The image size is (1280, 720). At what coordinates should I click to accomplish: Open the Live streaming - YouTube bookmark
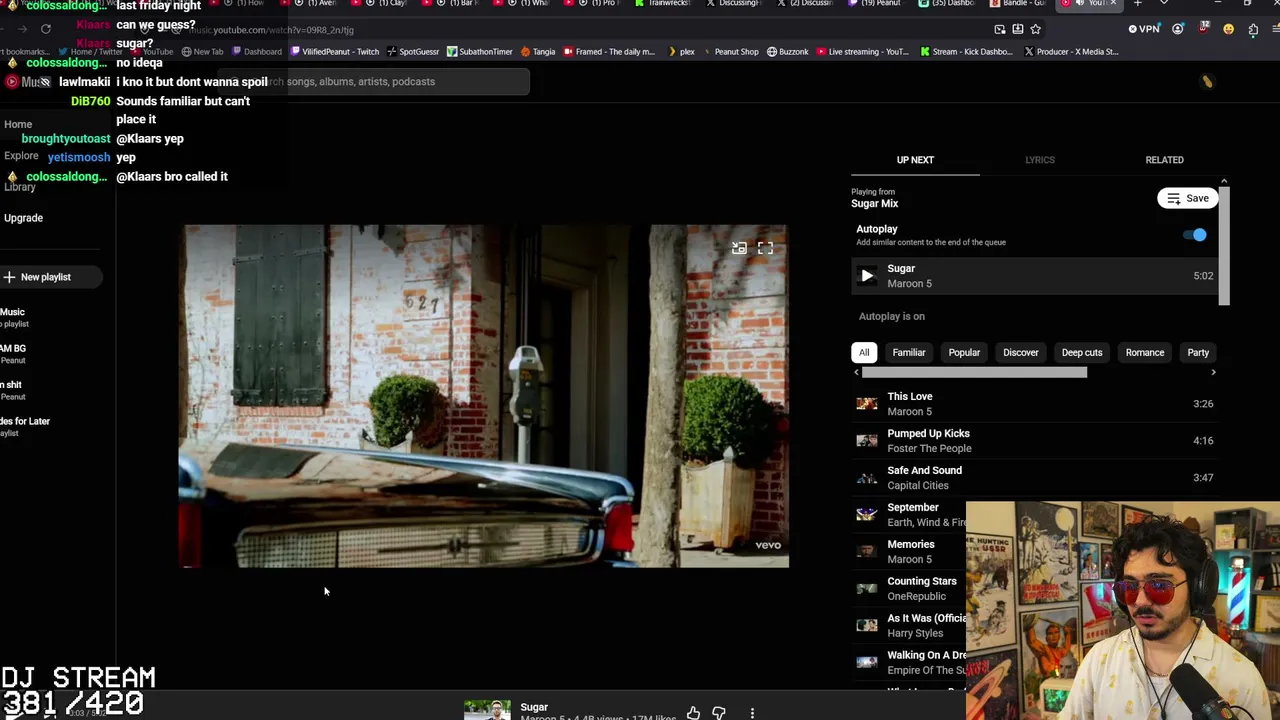tap(863, 52)
